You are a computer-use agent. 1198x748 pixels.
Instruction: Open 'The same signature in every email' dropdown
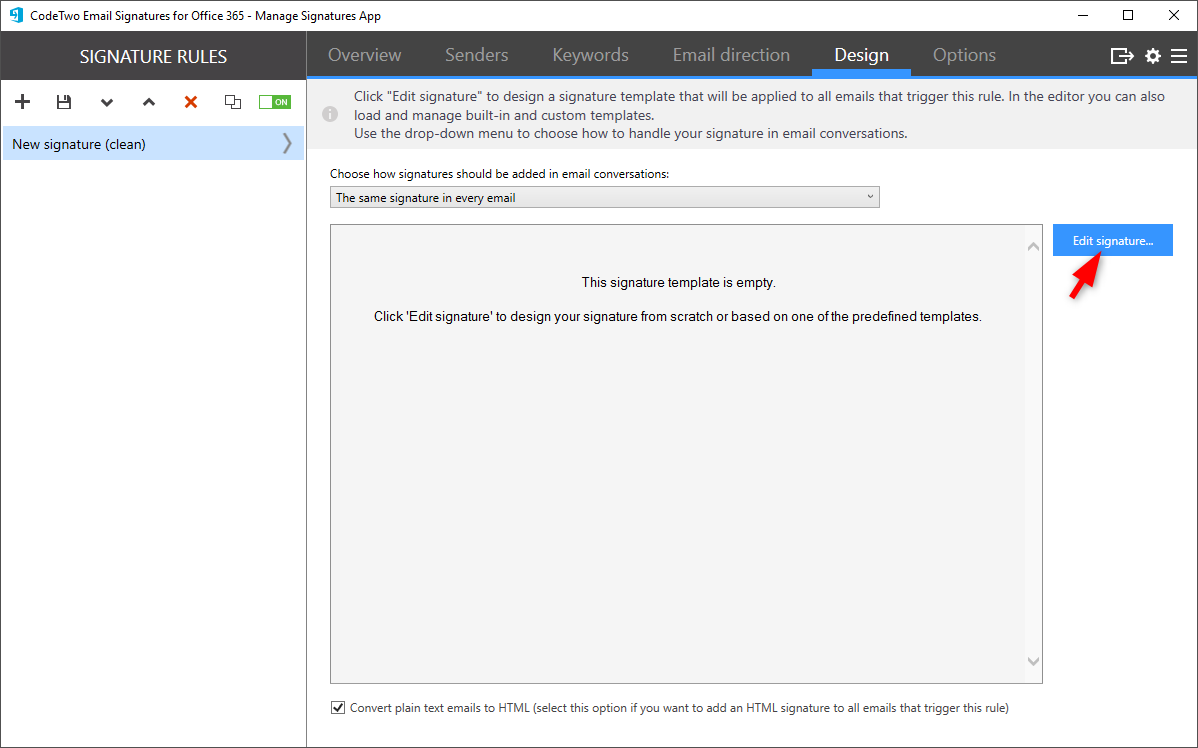(604, 197)
